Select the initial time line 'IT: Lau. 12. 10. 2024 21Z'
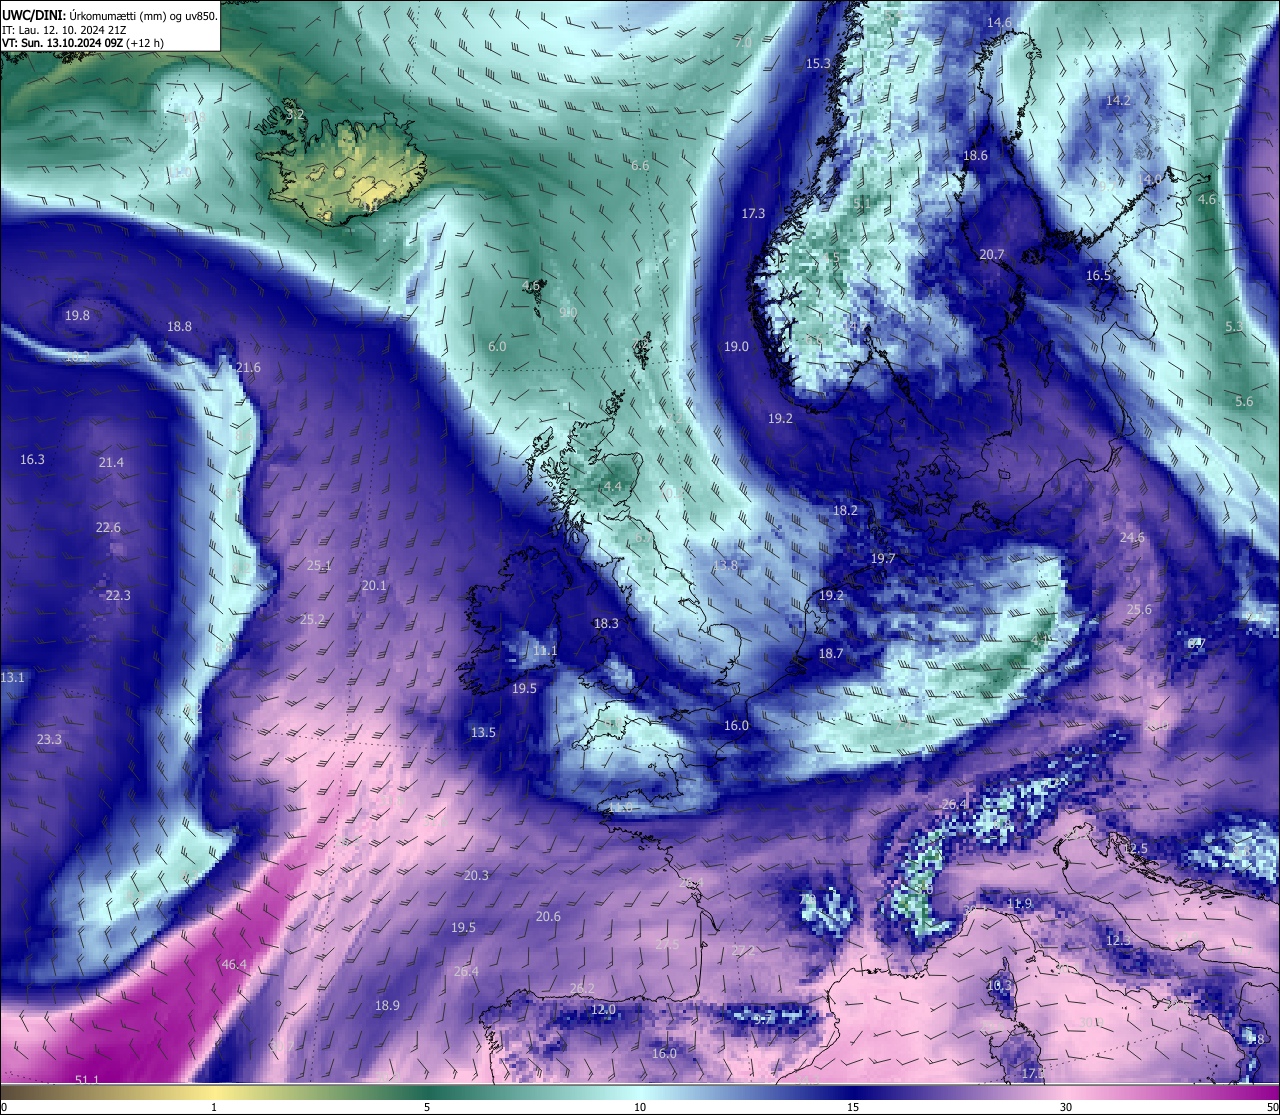 click(x=63, y=30)
